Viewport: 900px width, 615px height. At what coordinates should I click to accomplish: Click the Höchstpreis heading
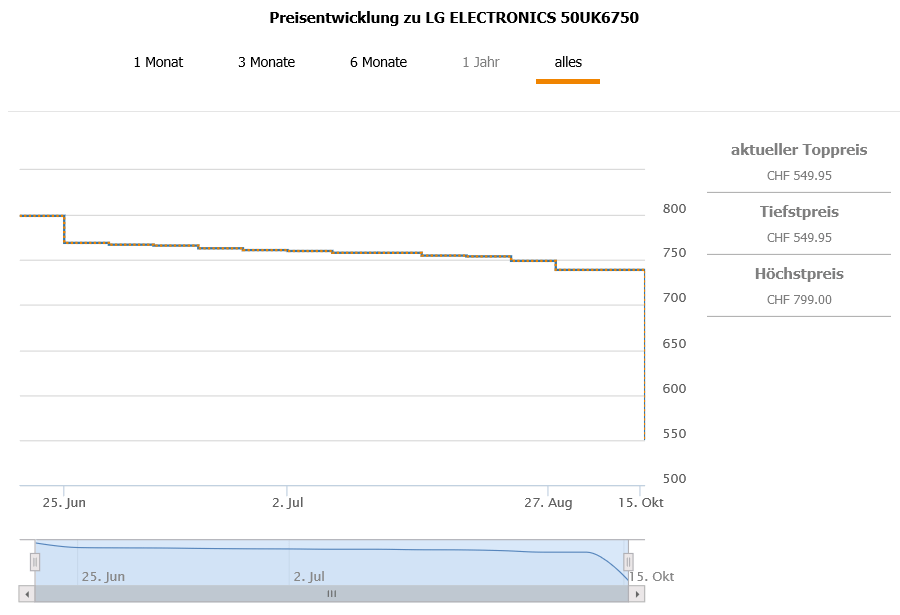click(x=799, y=274)
